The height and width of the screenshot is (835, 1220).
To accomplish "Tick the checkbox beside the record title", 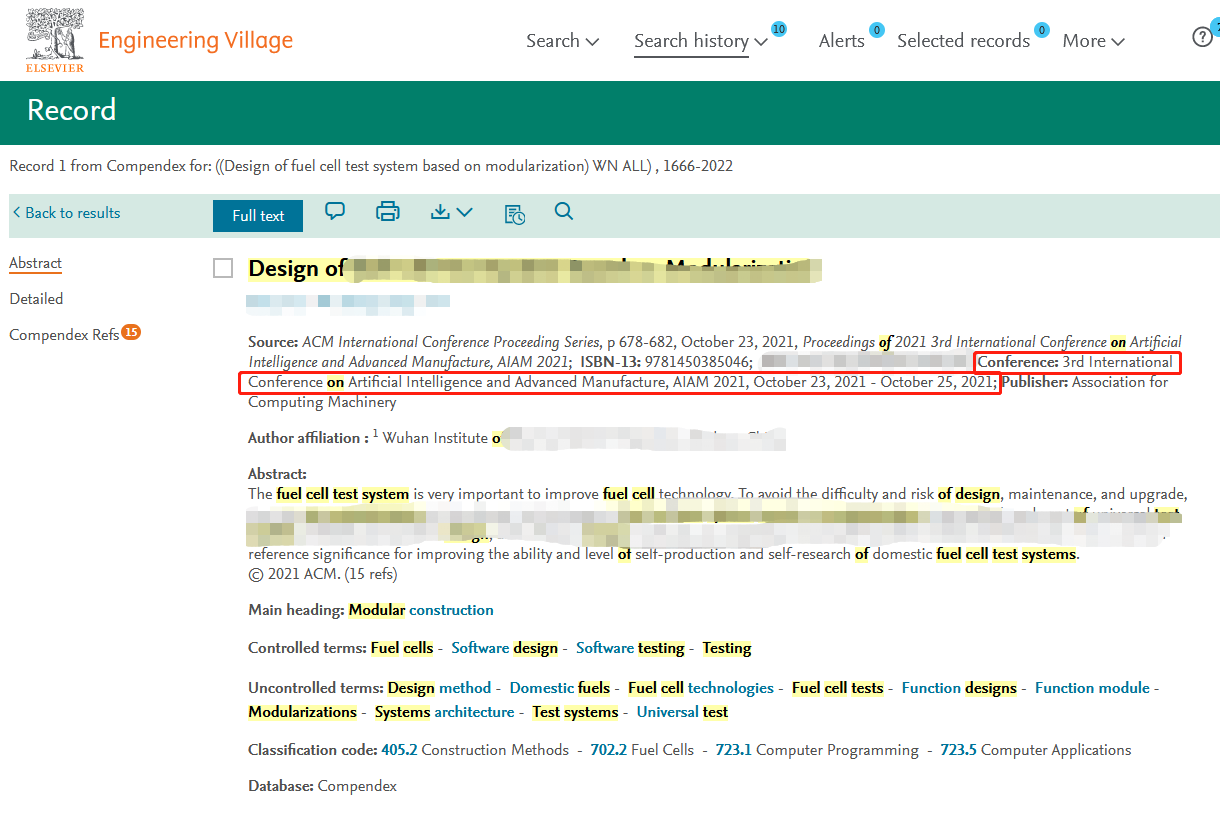I will (223, 268).
